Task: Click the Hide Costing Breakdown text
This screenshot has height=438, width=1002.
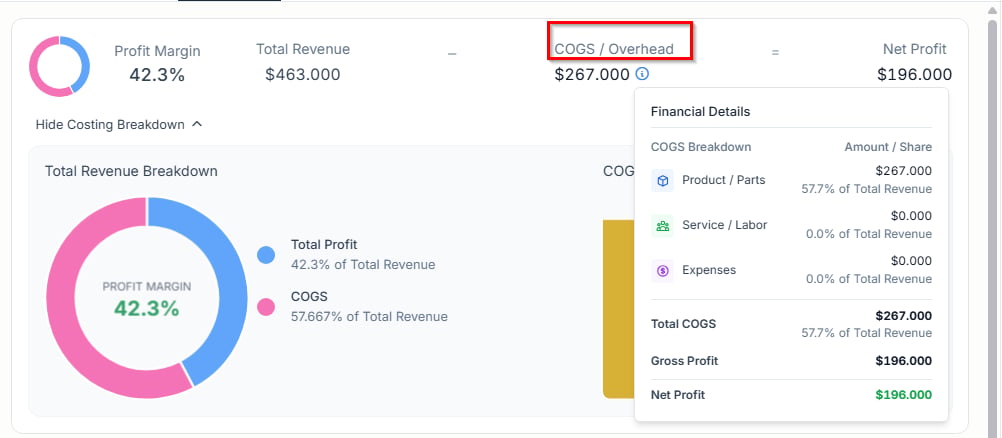Action: (x=110, y=125)
